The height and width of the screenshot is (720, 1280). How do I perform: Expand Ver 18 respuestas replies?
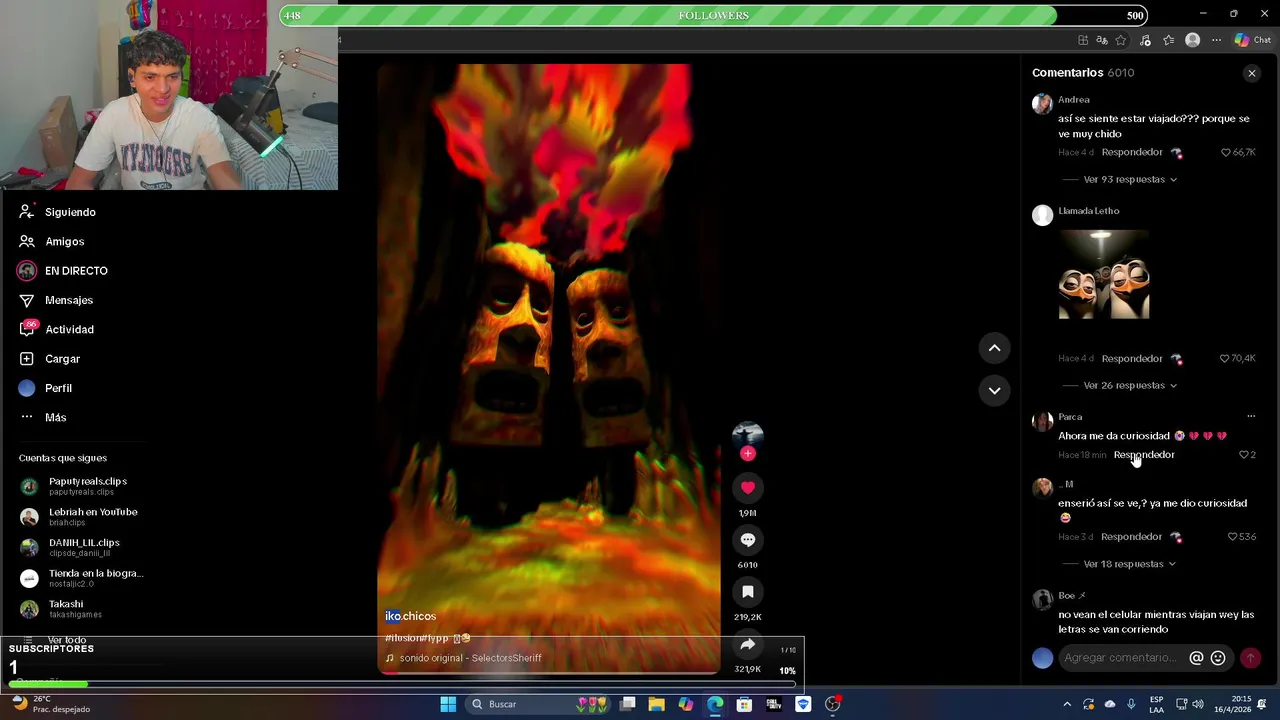[x=1130, y=564]
